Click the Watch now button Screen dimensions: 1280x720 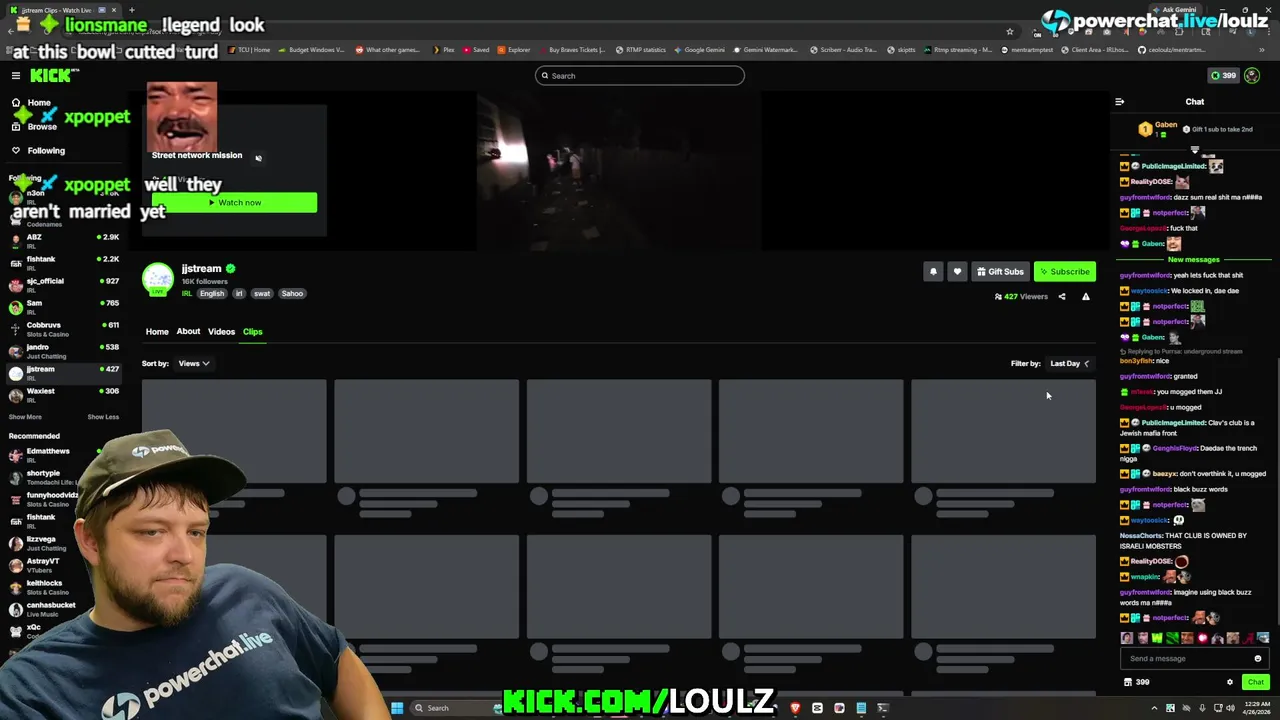pyautogui.click(x=234, y=203)
